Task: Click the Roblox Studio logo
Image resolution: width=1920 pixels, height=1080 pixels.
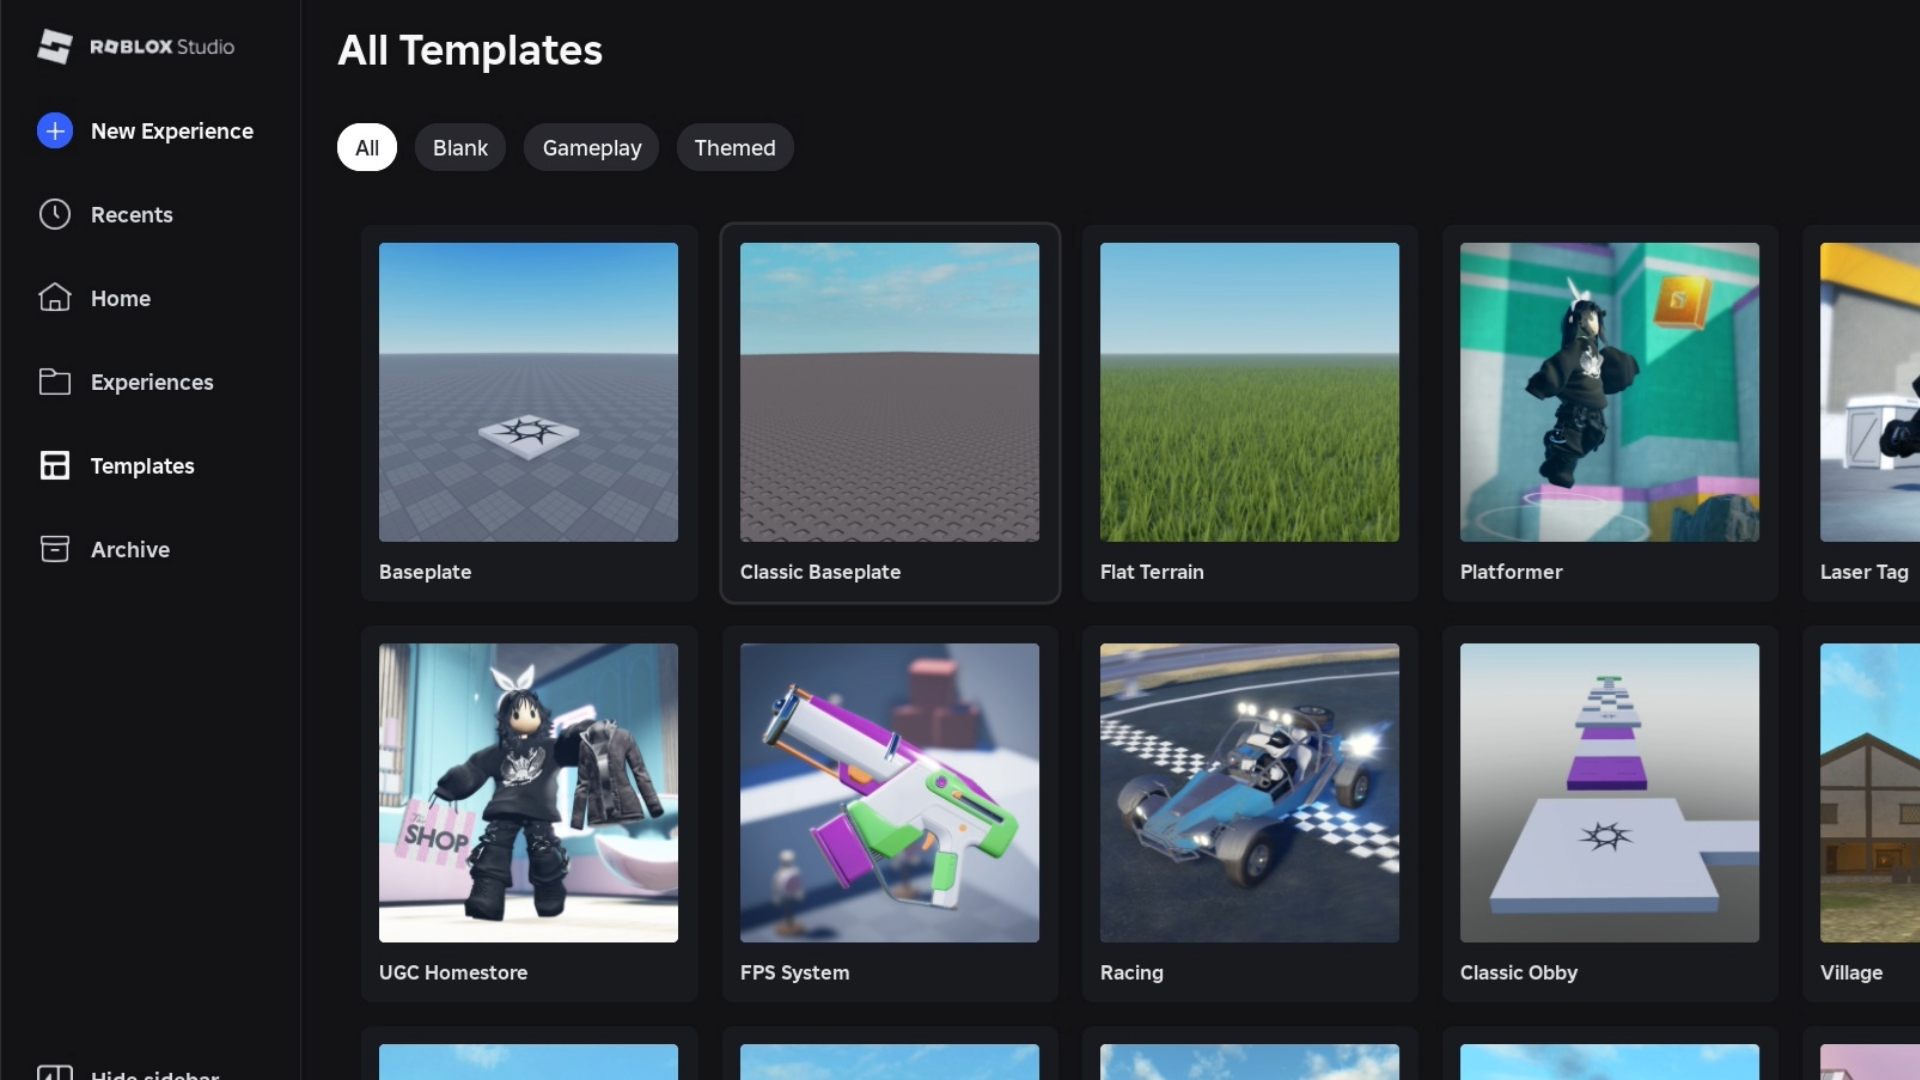Action: pos(135,46)
